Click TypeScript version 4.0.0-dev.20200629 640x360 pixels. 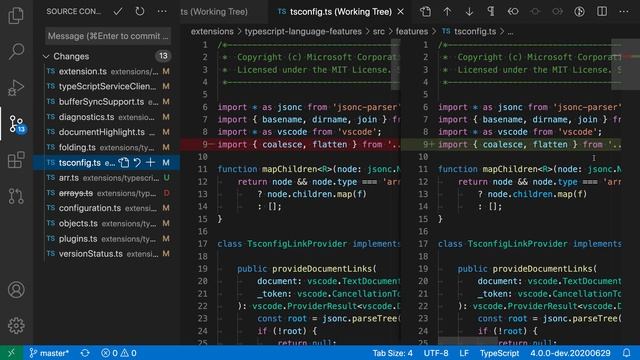click(570, 353)
